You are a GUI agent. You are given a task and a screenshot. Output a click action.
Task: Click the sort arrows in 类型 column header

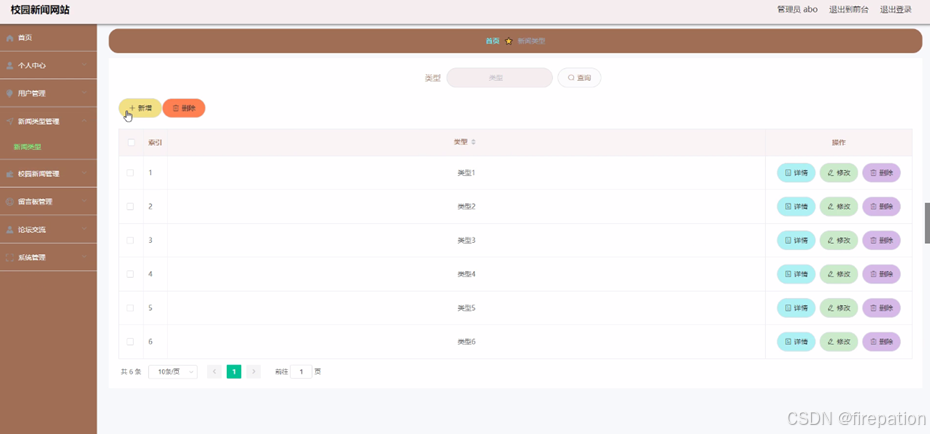[x=473, y=142]
